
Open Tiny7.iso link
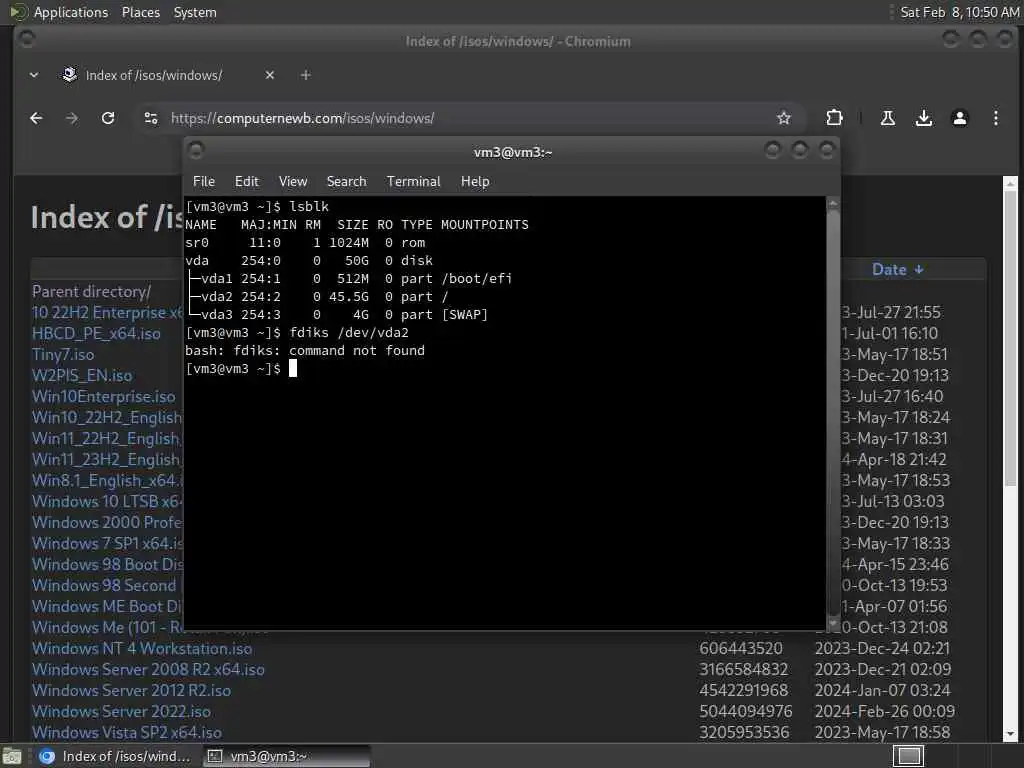[63, 355]
